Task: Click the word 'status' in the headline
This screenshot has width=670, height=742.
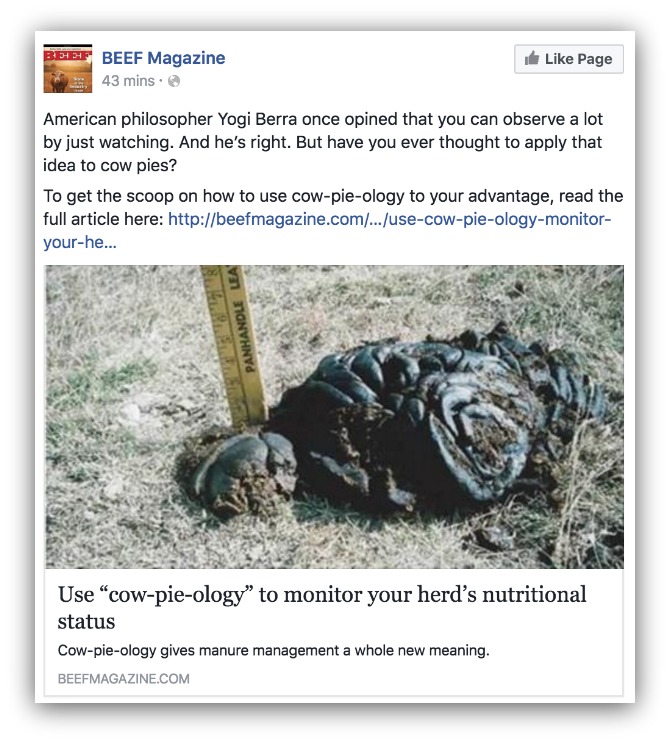Action: (x=86, y=621)
